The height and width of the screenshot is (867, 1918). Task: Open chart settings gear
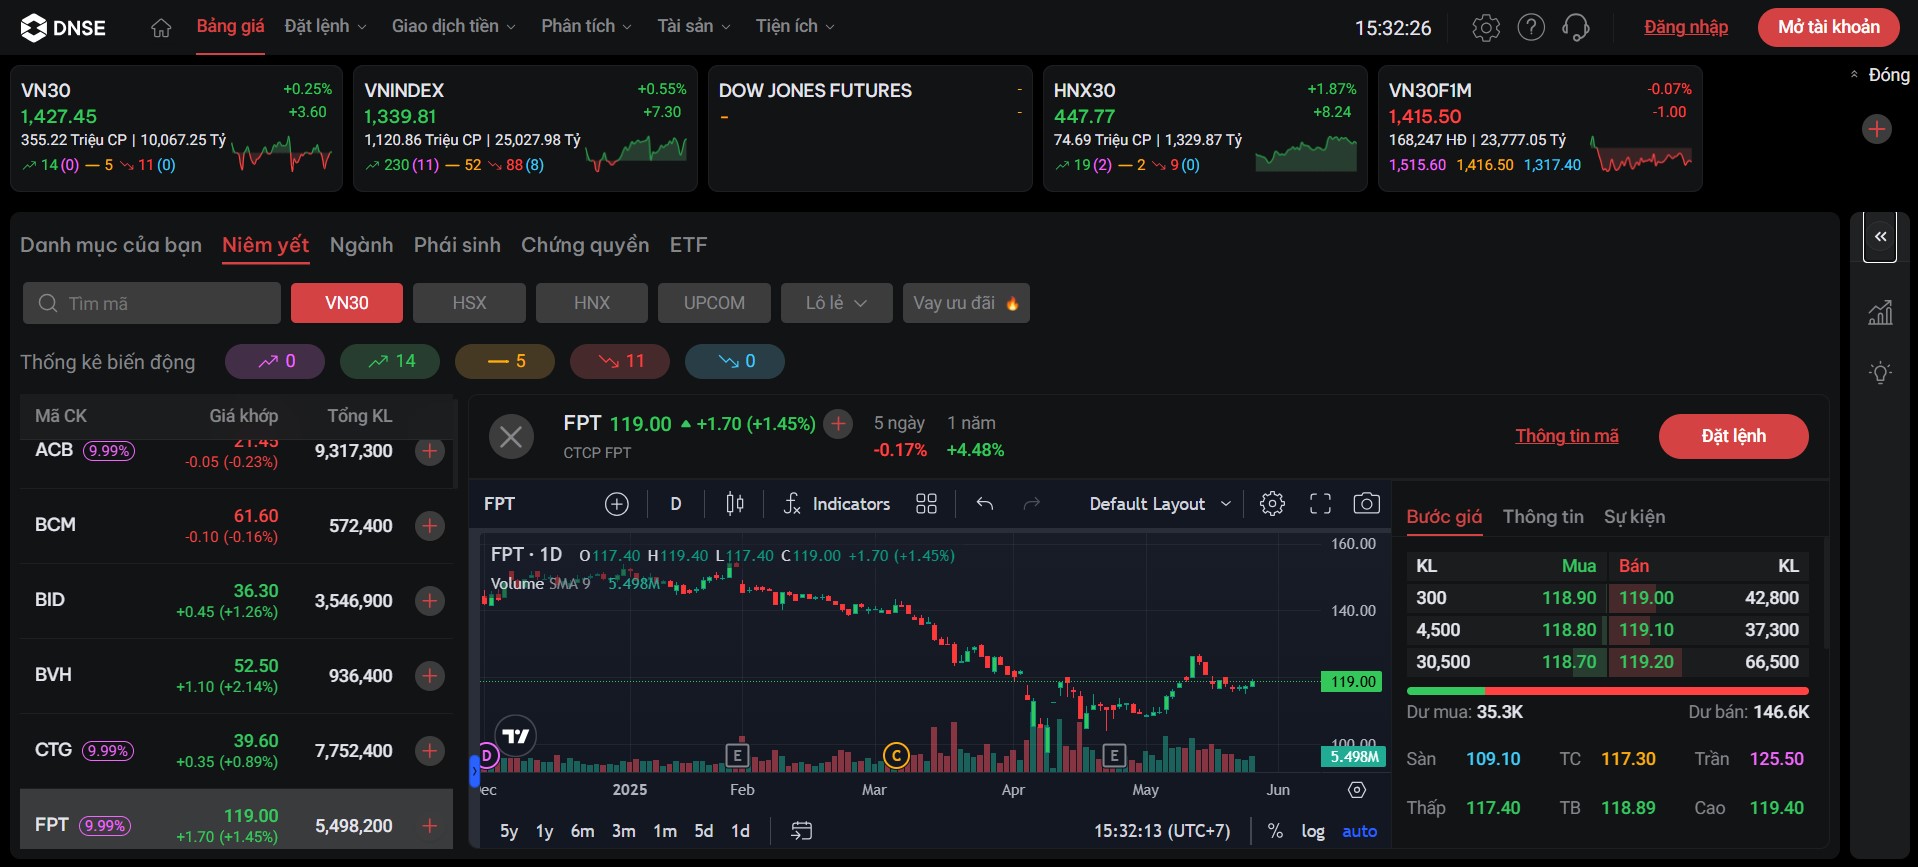(1272, 504)
